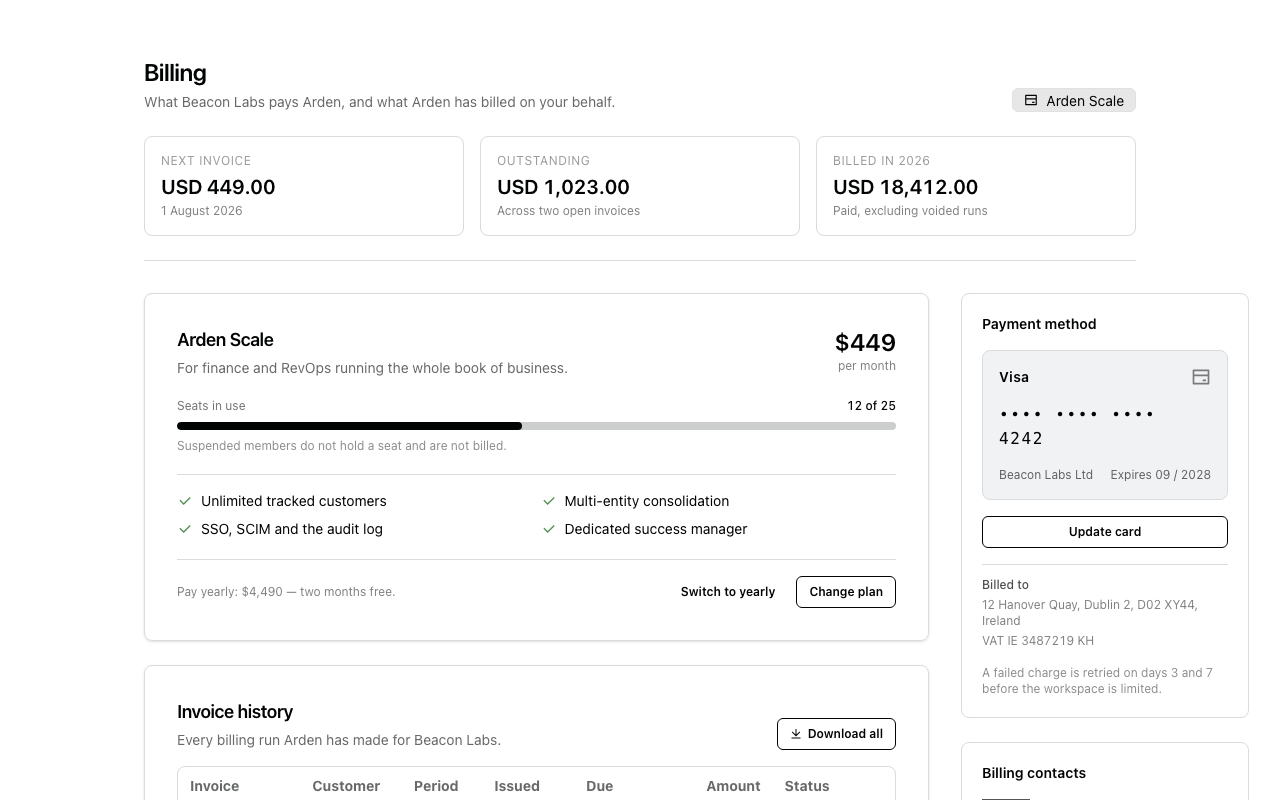
Task: Click the card icon in Arden Scale badge
Action: (x=1031, y=100)
